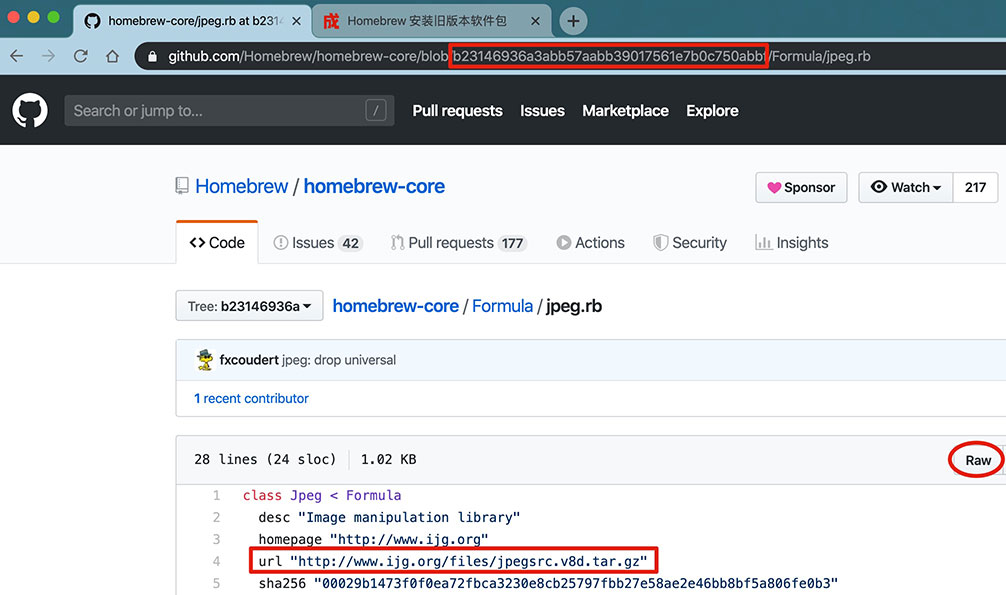
Task: Click the '28 lines (24 sloc)' text
Action: click(x=265, y=460)
